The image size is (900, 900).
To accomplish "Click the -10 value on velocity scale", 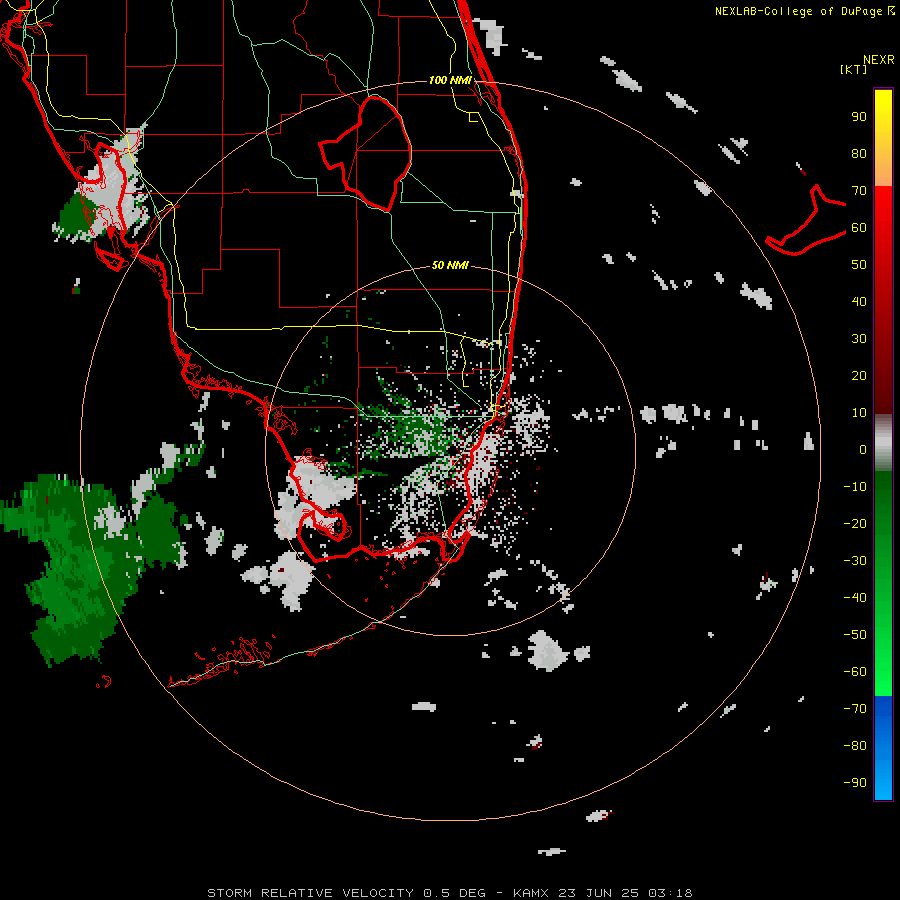I will [855, 487].
